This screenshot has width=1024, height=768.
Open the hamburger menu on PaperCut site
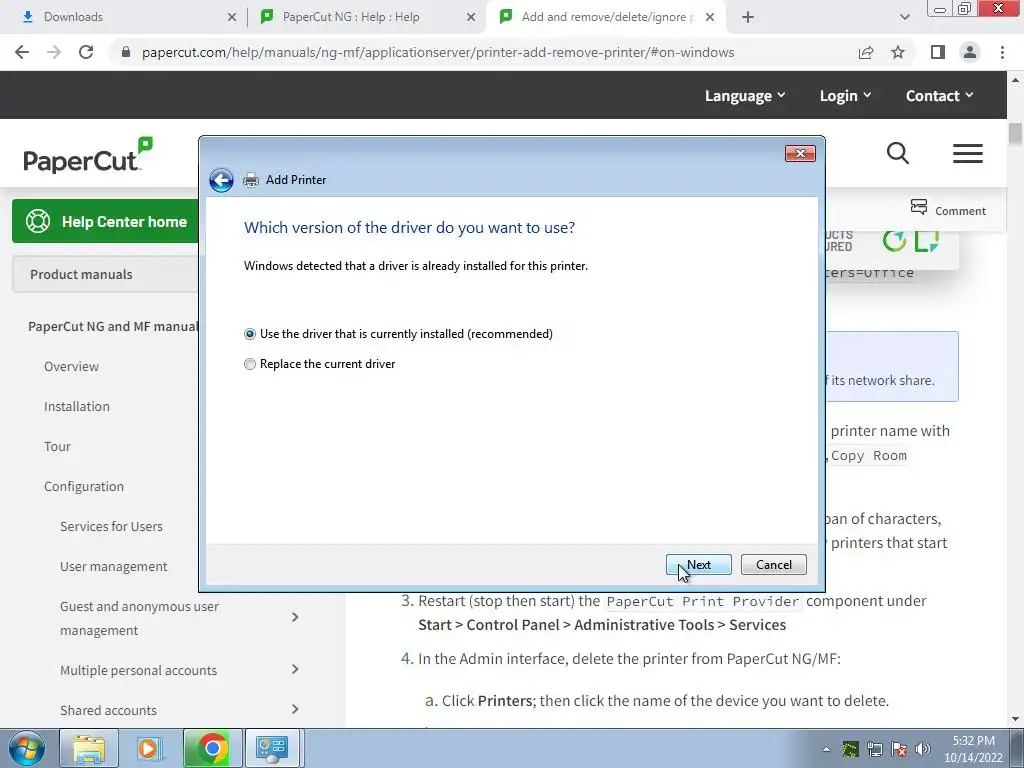coord(968,153)
